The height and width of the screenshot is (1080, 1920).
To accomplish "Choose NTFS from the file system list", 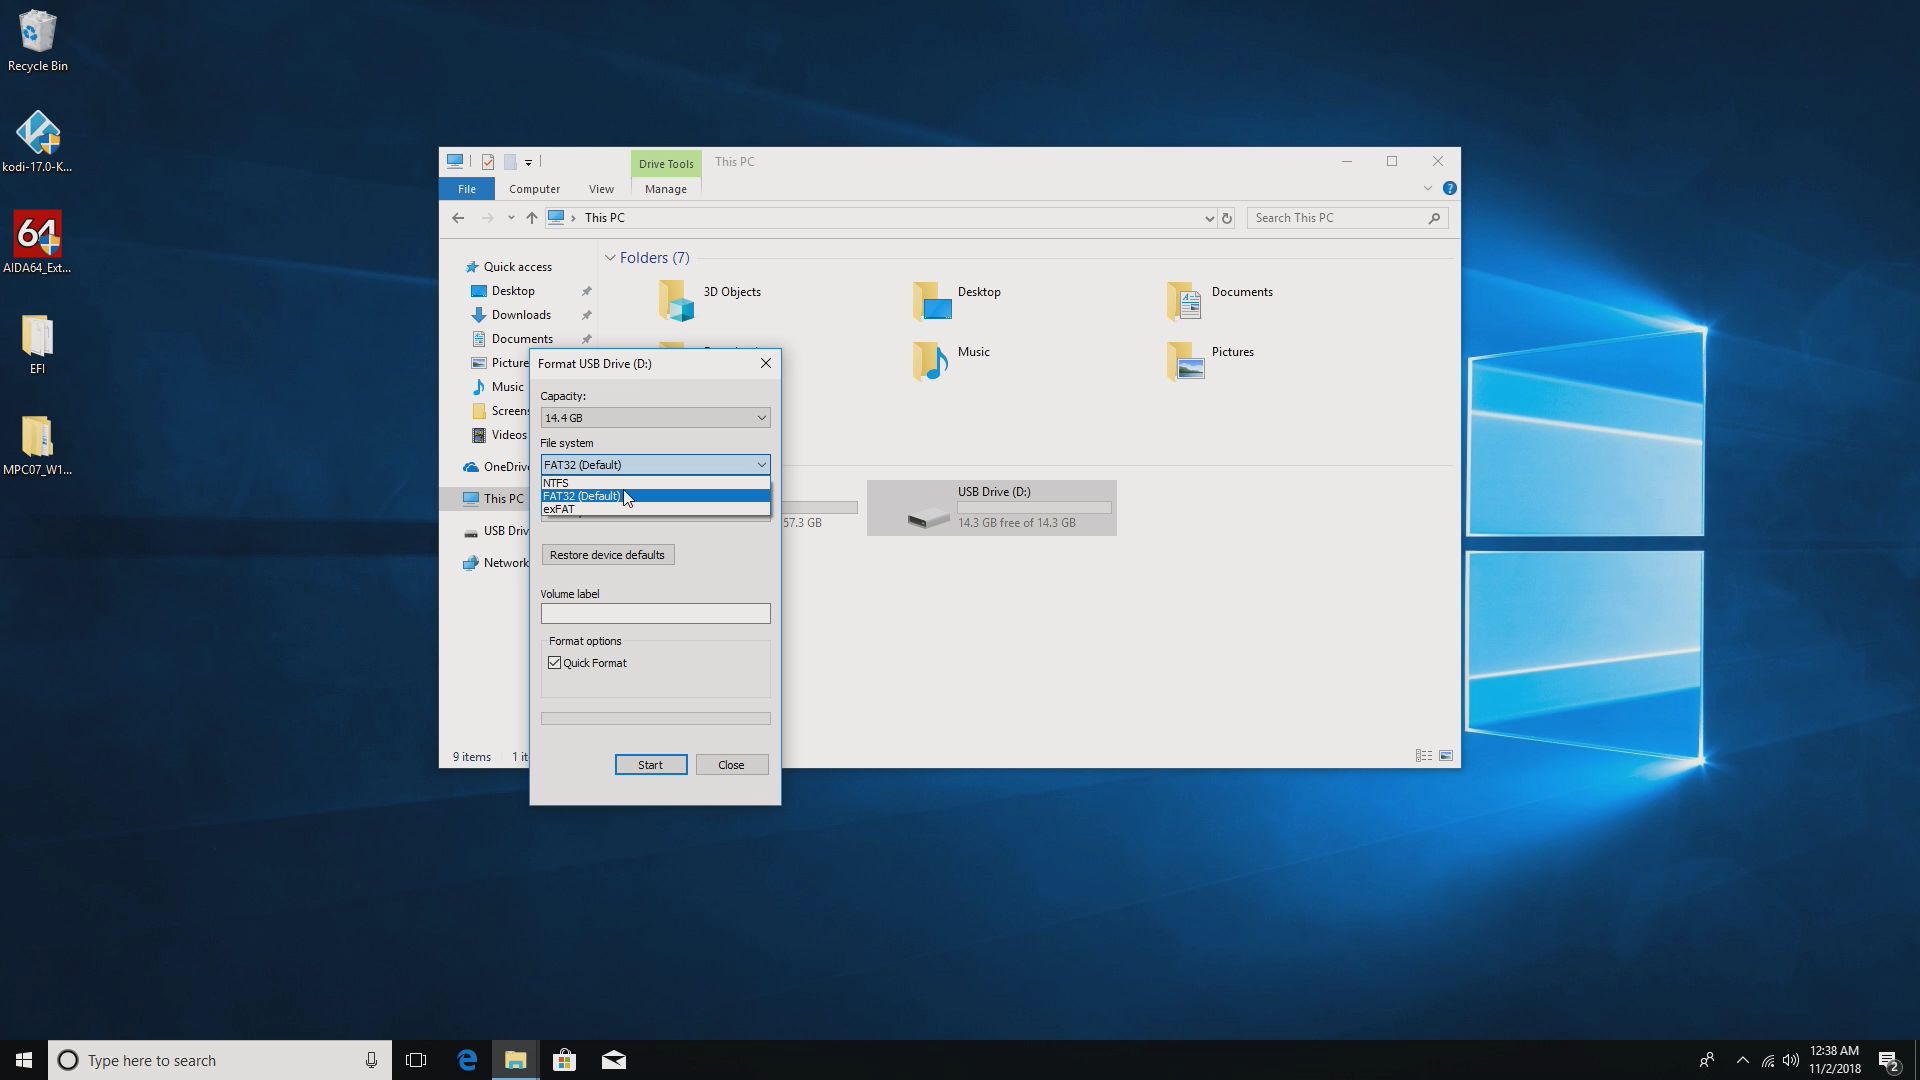I will pos(655,483).
